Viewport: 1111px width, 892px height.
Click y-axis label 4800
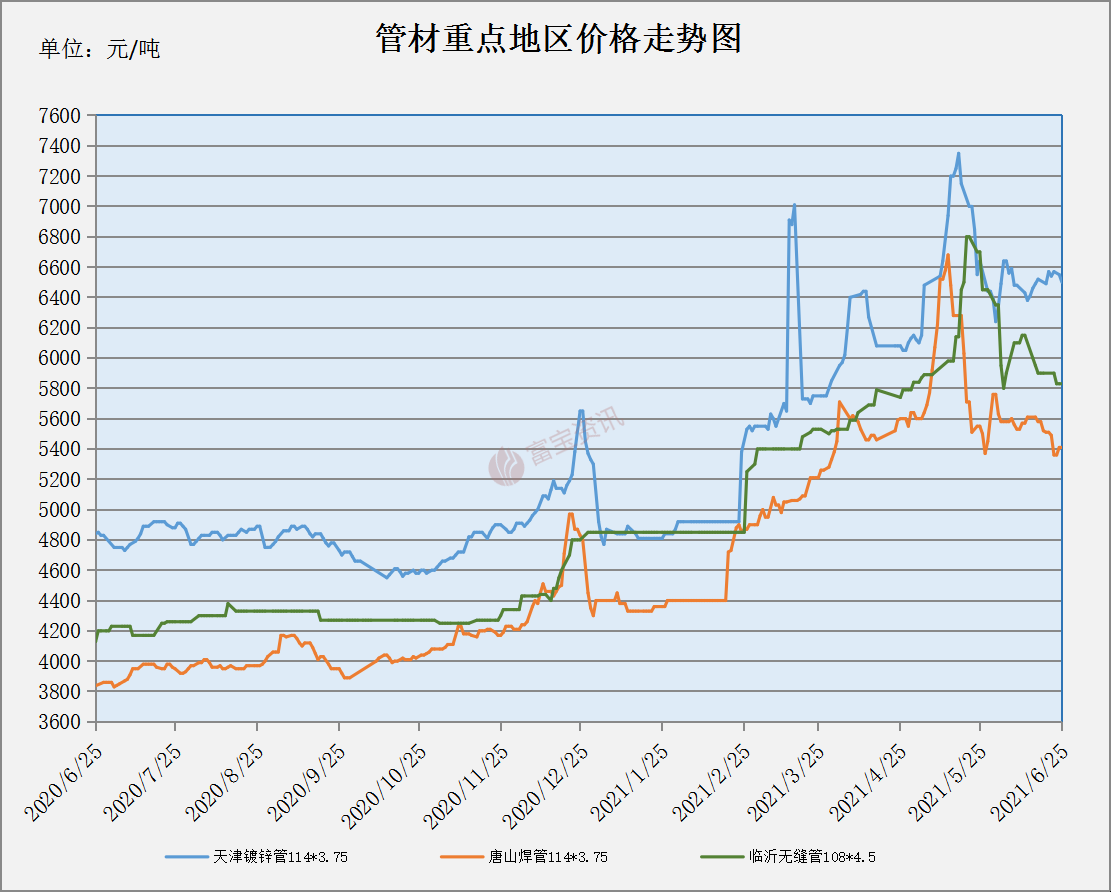tap(60, 540)
